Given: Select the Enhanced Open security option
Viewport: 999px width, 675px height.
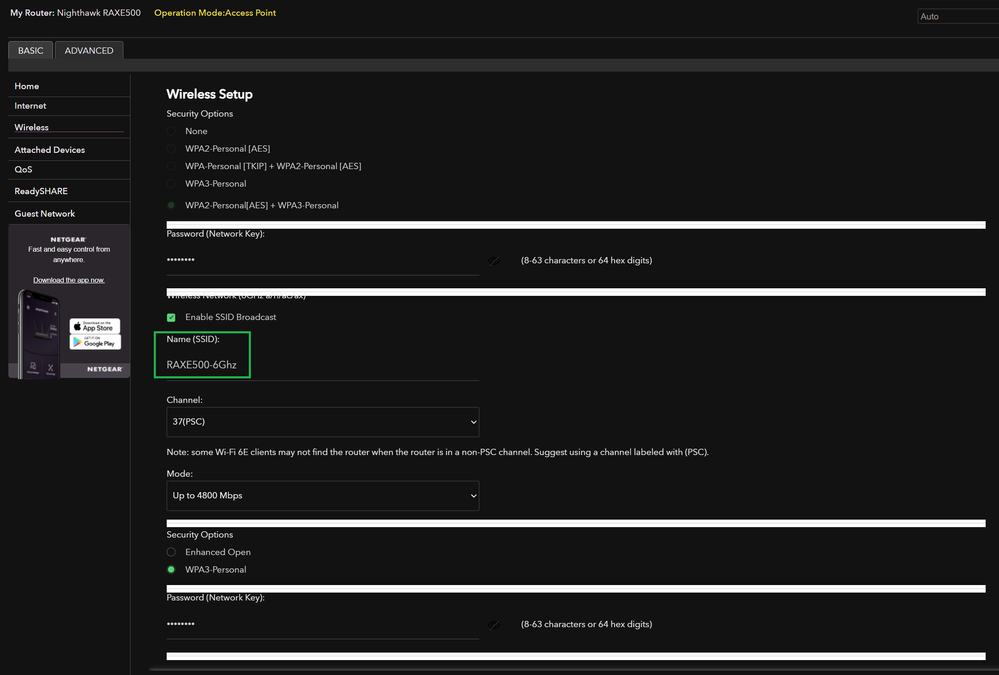Looking at the screenshot, I should click(171, 551).
